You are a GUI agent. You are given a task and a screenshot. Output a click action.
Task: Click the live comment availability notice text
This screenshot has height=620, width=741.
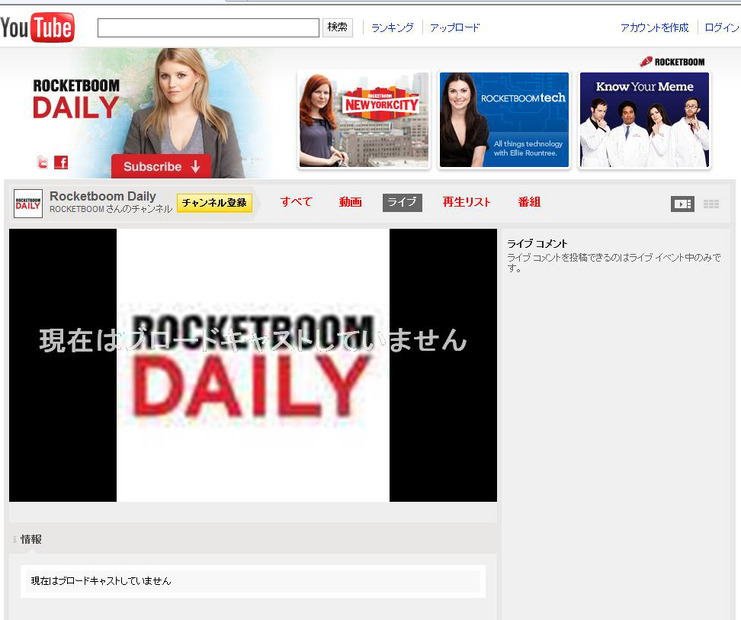[614, 262]
